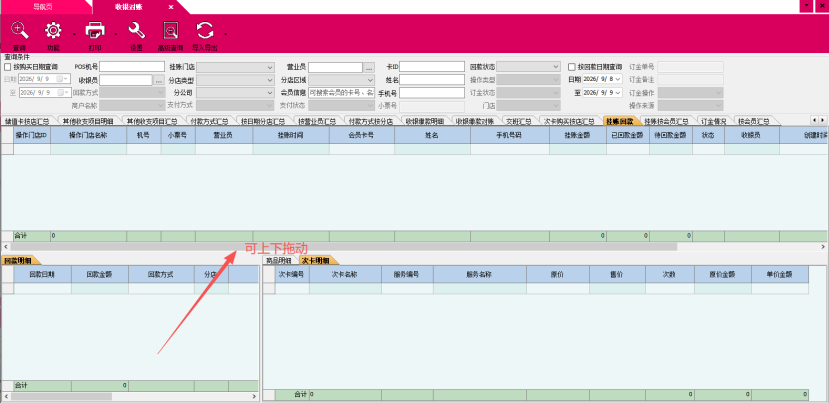The image size is (829, 403).
Task: Enable the 按购买日期查询 checkbox
Action: pyautogui.click(x=7, y=67)
